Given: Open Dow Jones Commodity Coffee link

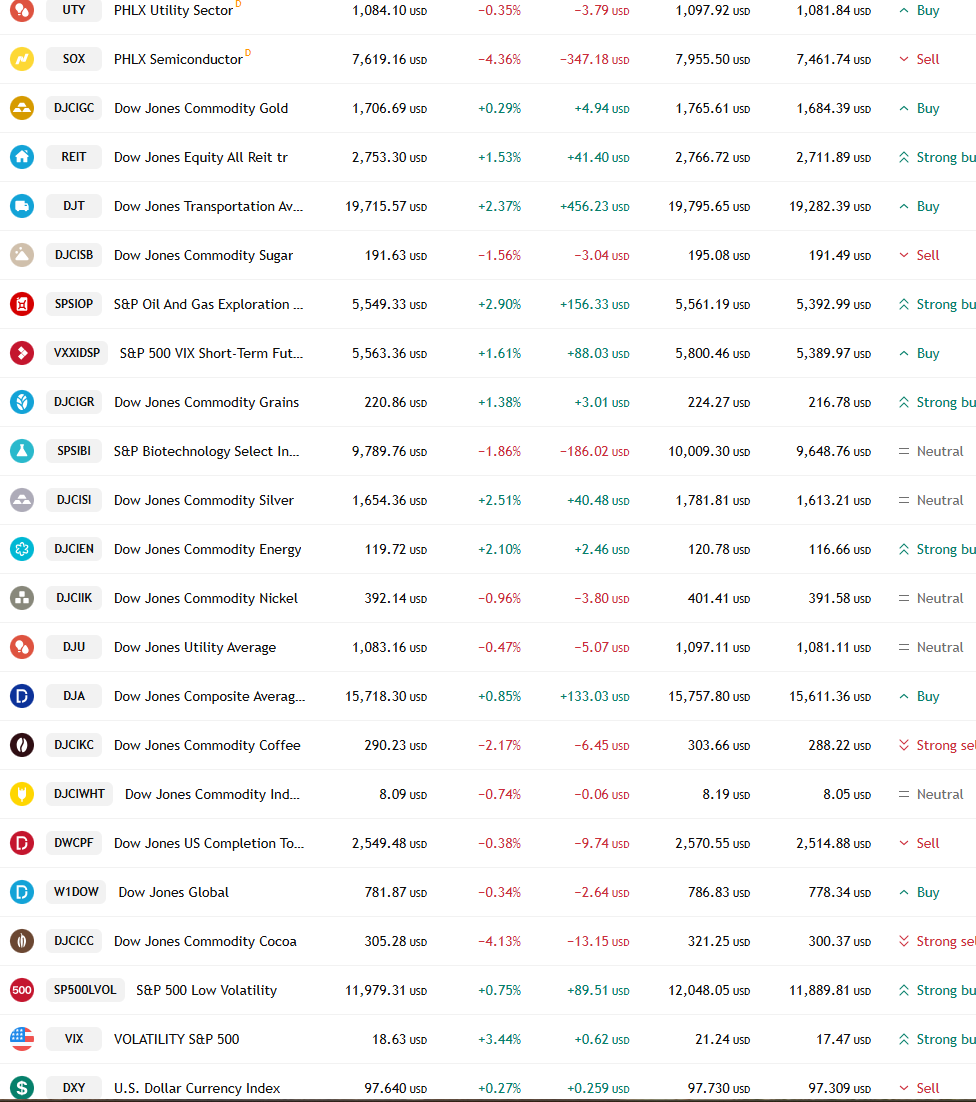Looking at the screenshot, I should [x=207, y=745].
